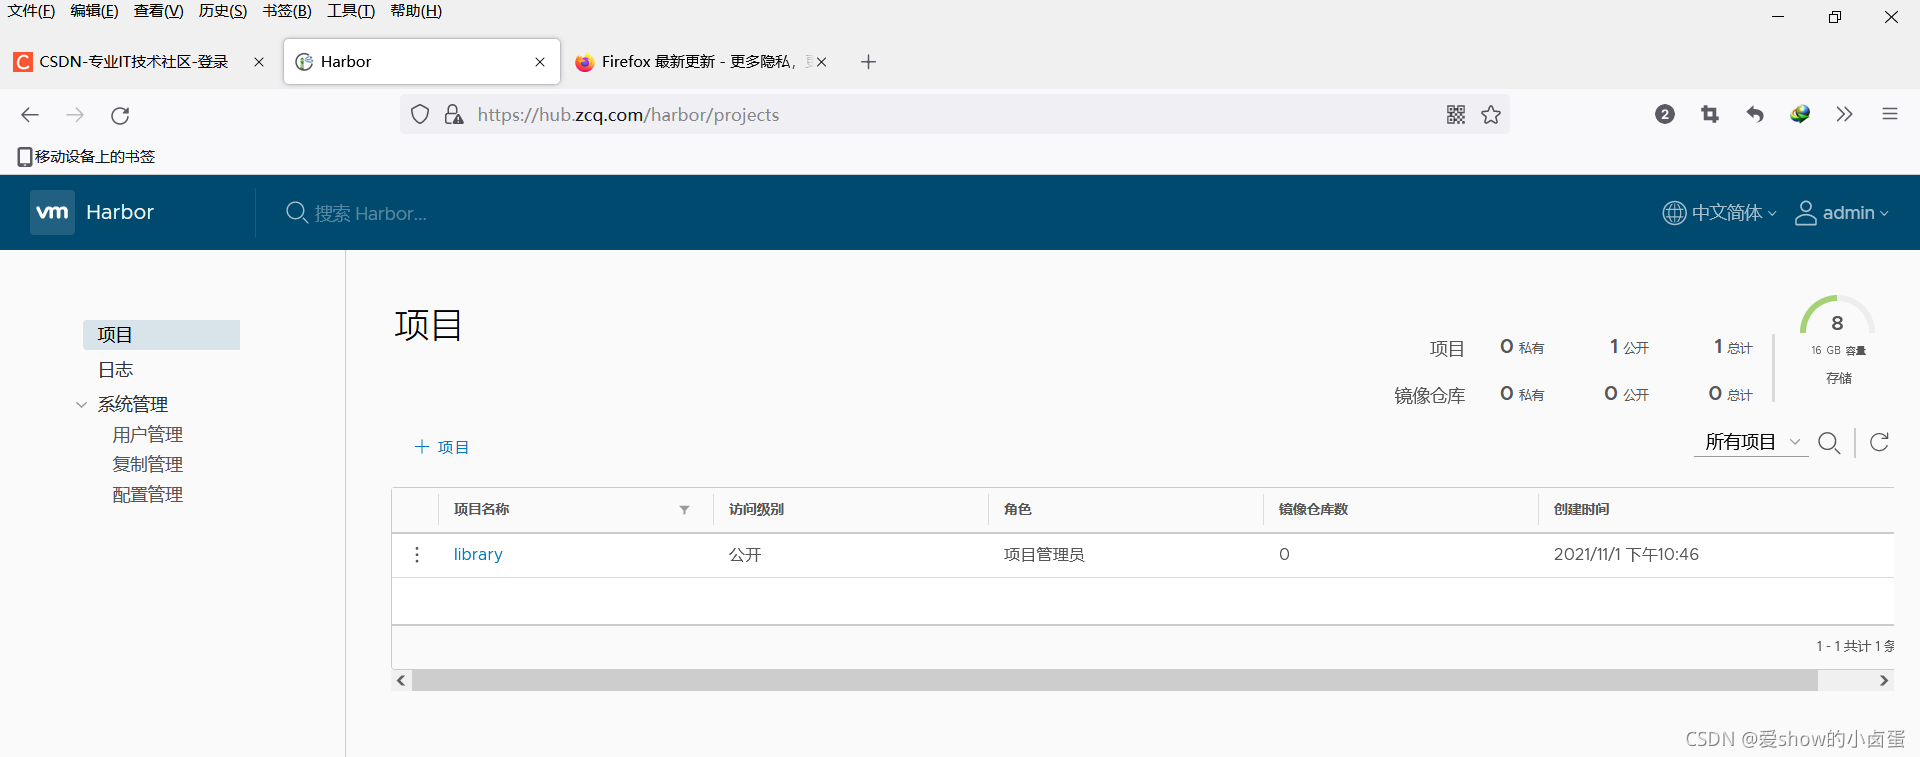Screen dimensions: 1920x757
Task: Click the globe language icon
Action: [x=1674, y=213]
